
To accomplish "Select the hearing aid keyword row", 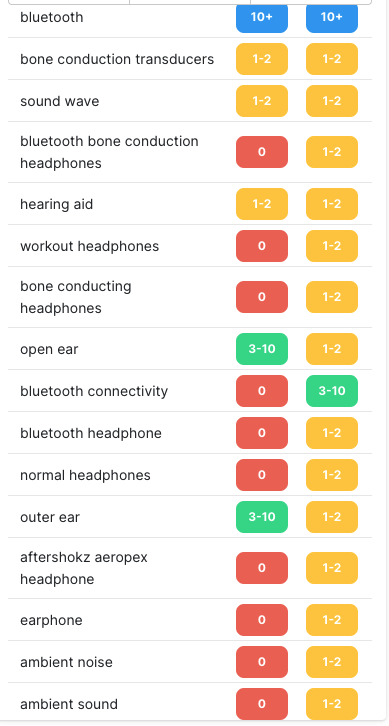I will click(x=190, y=204).
